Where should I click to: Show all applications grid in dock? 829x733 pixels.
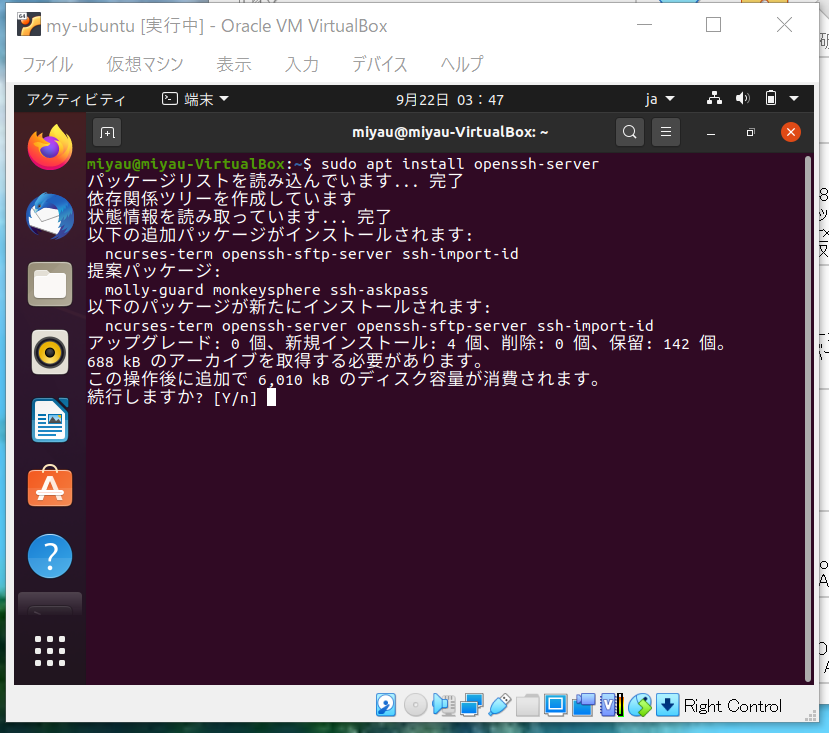pyautogui.click(x=50, y=651)
